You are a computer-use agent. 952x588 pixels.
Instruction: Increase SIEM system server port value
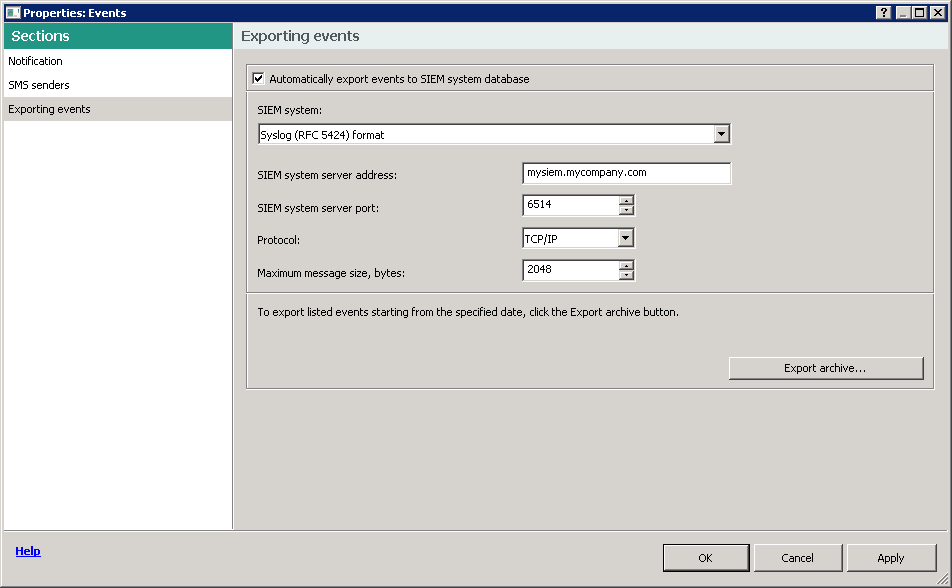click(627, 200)
